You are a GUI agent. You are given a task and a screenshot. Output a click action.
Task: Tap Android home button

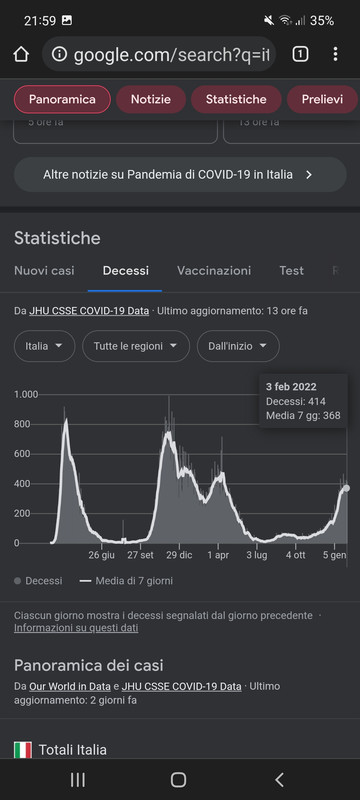[x=178, y=780]
